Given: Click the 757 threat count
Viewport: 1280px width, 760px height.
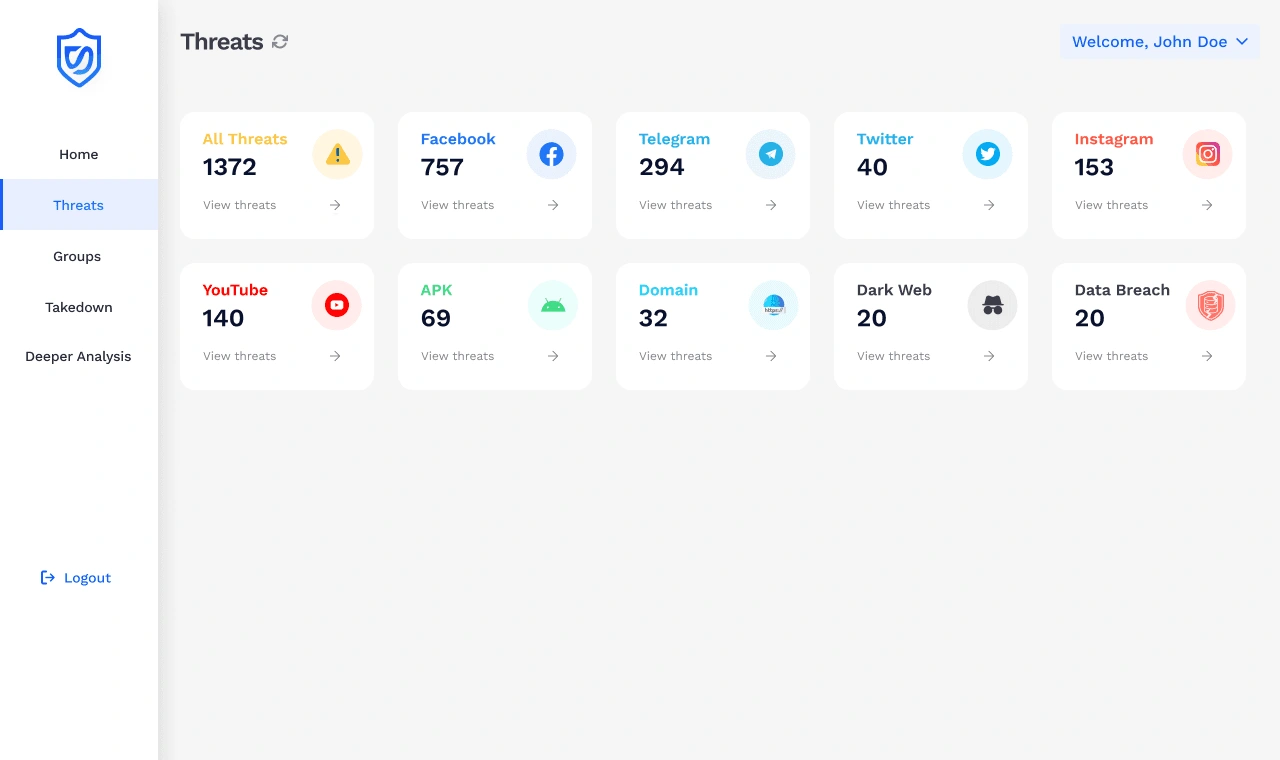Looking at the screenshot, I should point(442,167).
